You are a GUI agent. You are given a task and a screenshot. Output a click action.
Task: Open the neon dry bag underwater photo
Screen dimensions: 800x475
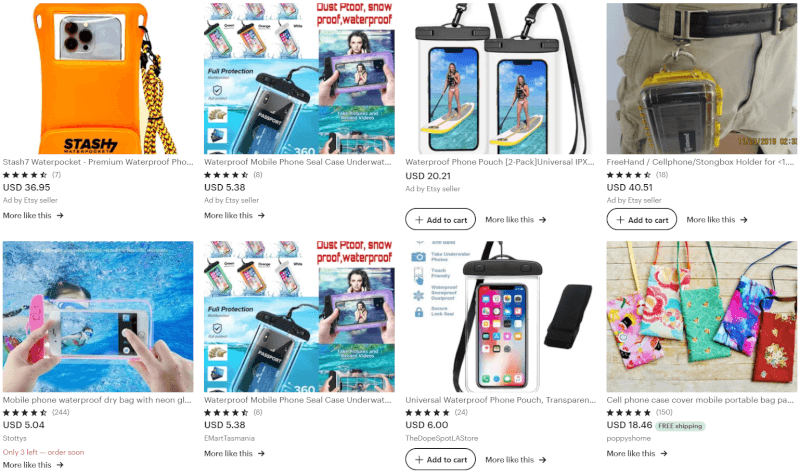[98, 316]
